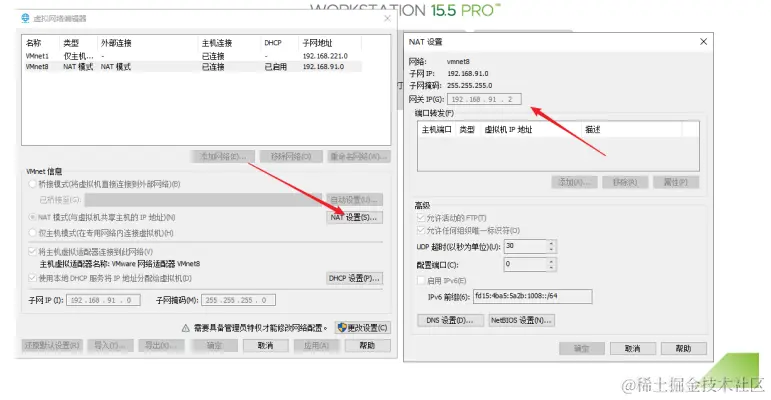Open the 已桥接至 dropdown list
The width and height of the screenshot is (771, 400).
point(203,199)
